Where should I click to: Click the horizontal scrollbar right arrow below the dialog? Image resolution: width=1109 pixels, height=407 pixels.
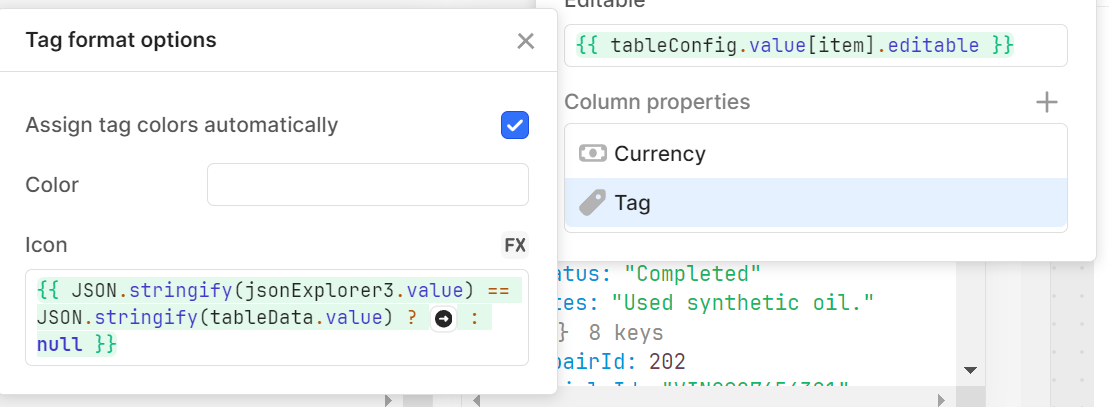point(388,401)
